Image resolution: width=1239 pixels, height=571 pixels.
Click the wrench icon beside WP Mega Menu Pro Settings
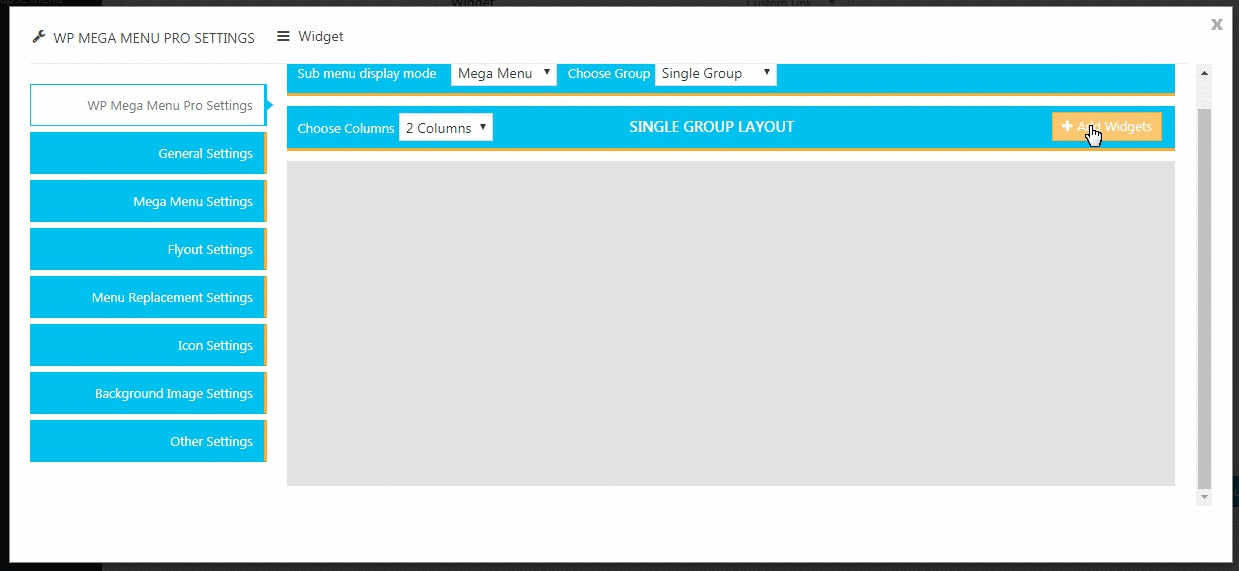pyautogui.click(x=39, y=37)
